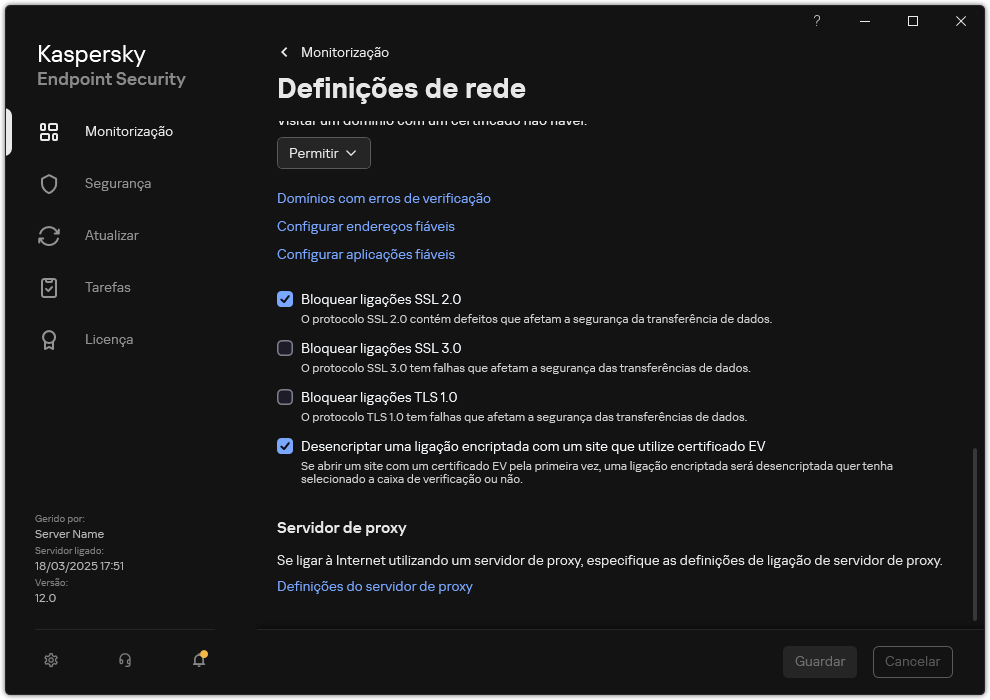The image size is (990, 700).
Task: Enable Bloquear ligações TLS 1.0
Action: [285, 397]
